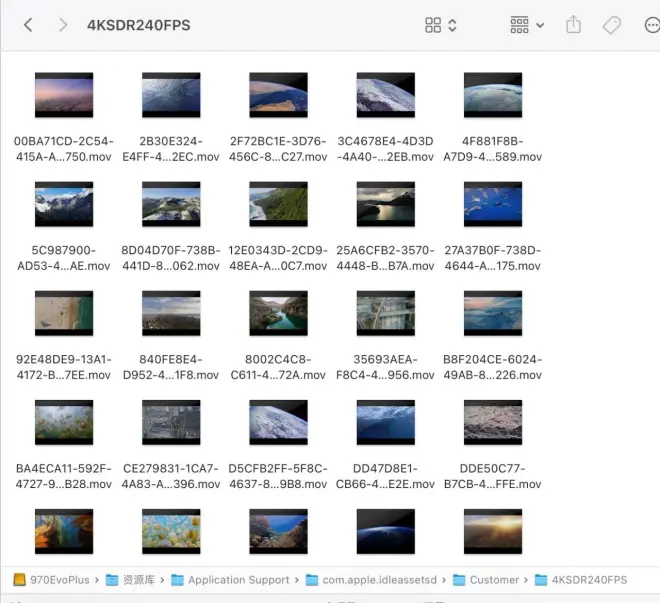Choose the 8002C4C8-C611 river canyon file
The height and width of the screenshot is (603, 660).
[x=278, y=313]
